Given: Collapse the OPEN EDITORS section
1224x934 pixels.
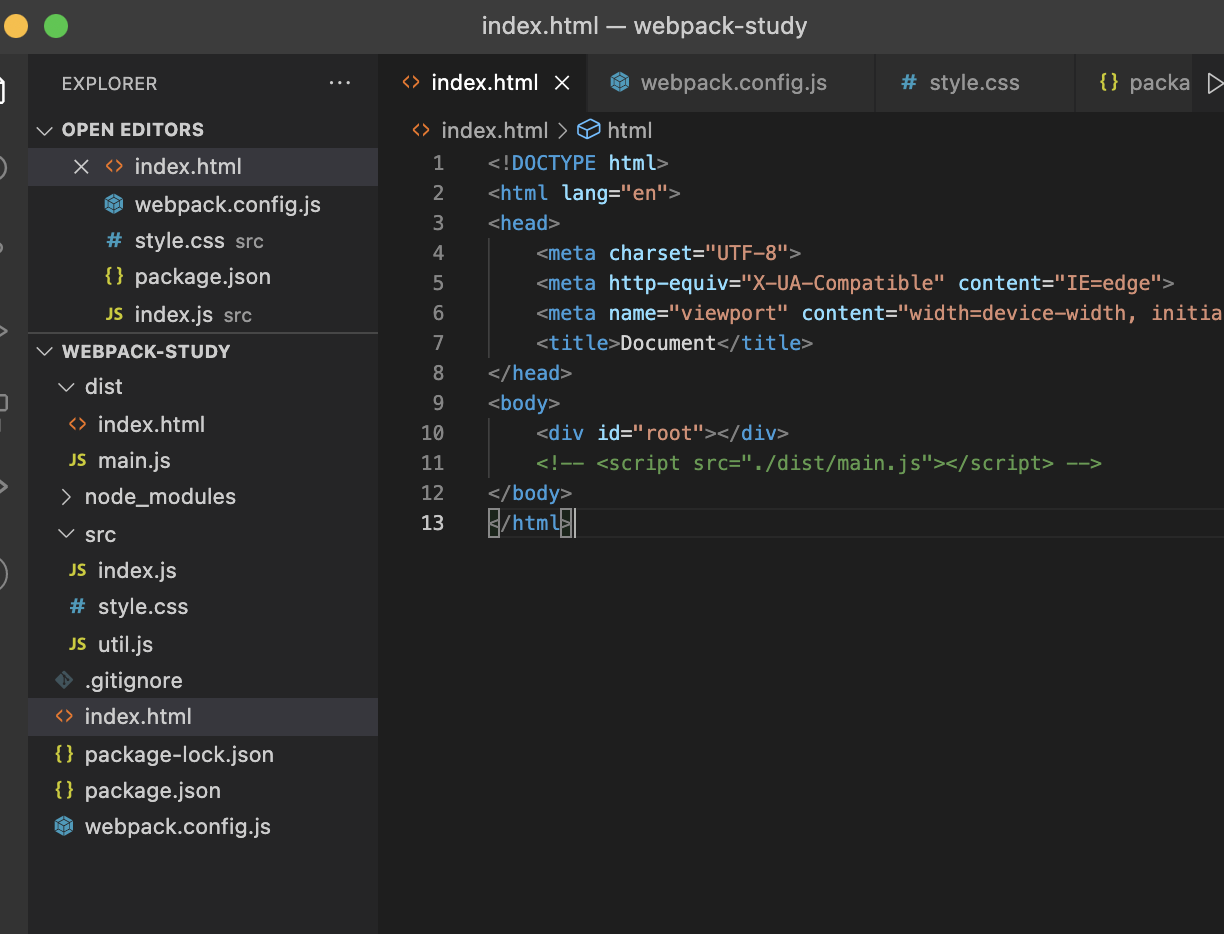Looking at the screenshot, I should 44,130.
